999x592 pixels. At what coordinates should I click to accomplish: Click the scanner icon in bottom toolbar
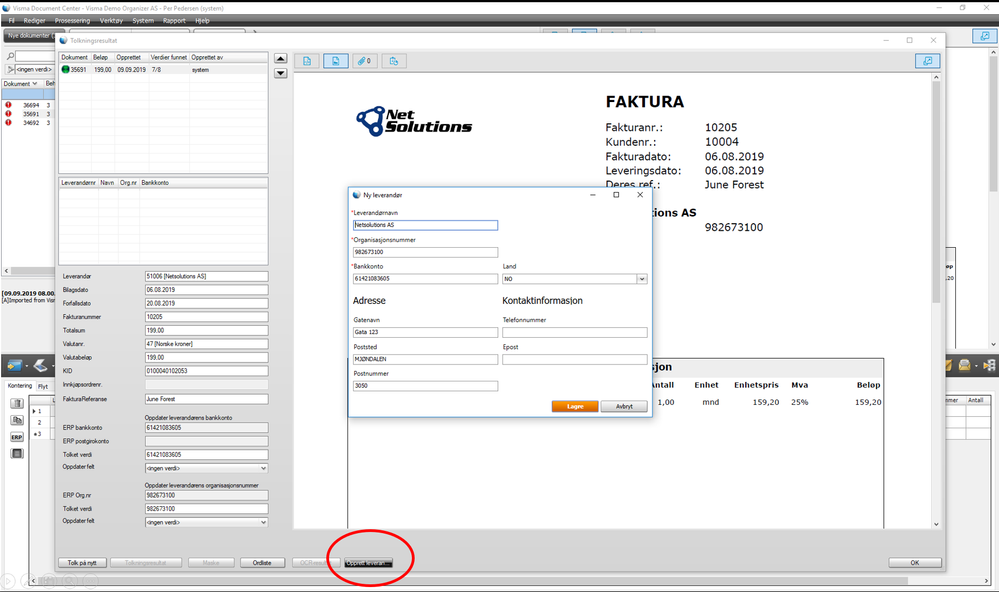[x=41, y=366]
